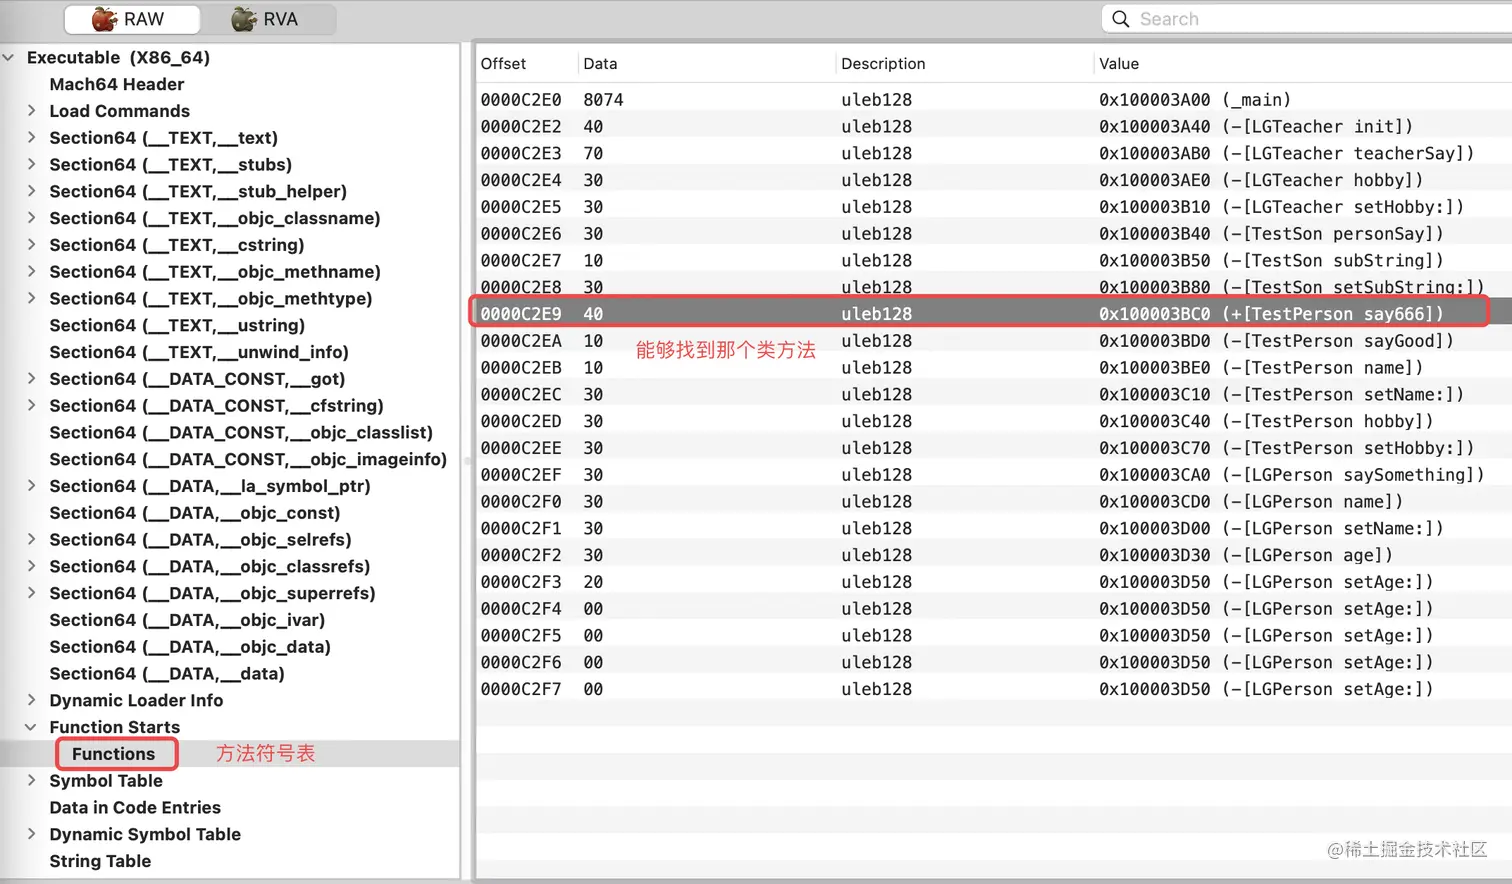The height and width of the screenshot is (884, 1512).
Task: Click the -[LGTeacher teacherSay] value
Action: (x=1287, y=154)
